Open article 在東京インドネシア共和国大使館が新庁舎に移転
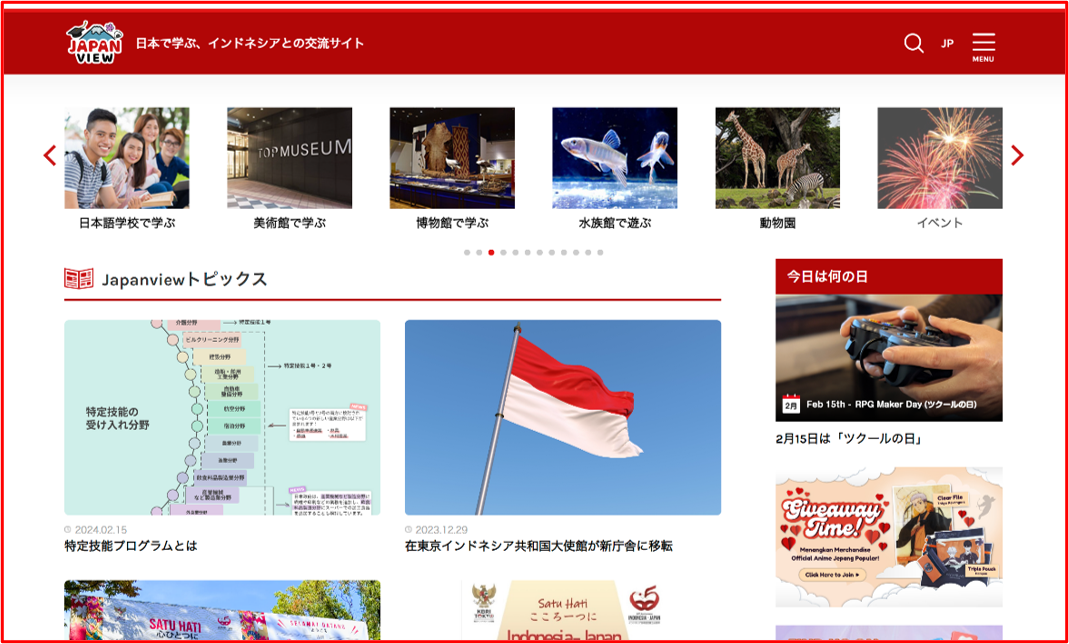Viewport: 1069px width, 644px height. (x=539, y=546)
